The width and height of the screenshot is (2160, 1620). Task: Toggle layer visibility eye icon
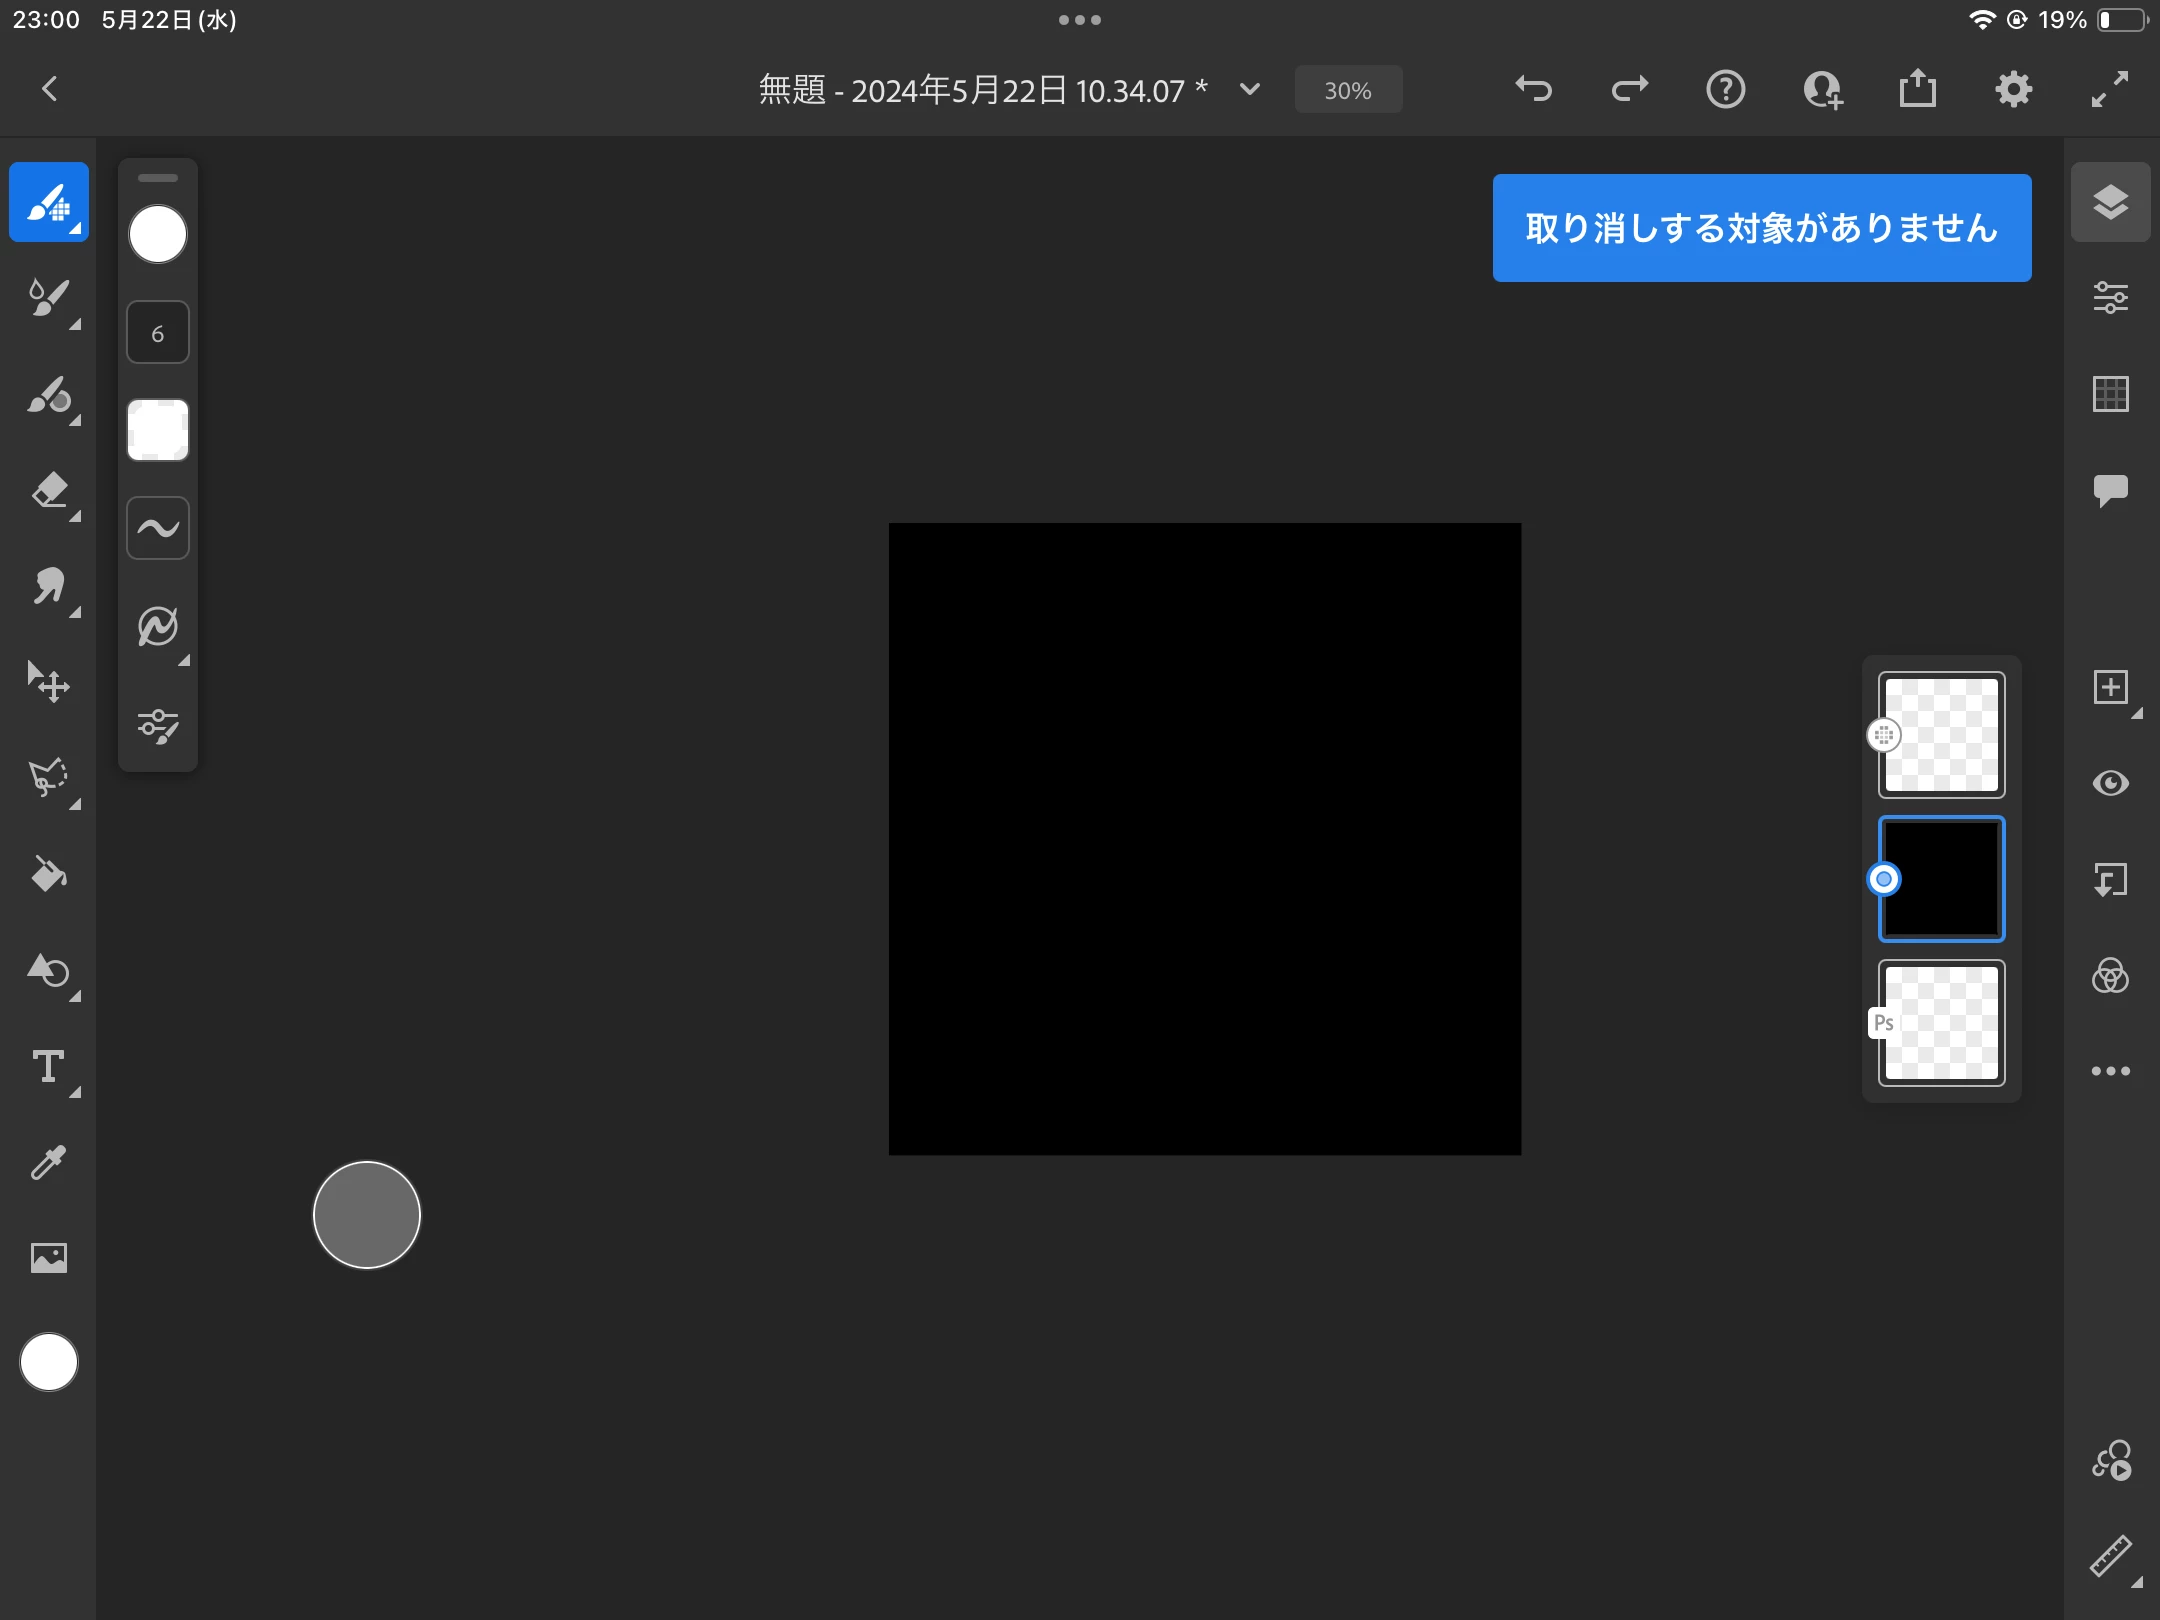coord(2110,783)
